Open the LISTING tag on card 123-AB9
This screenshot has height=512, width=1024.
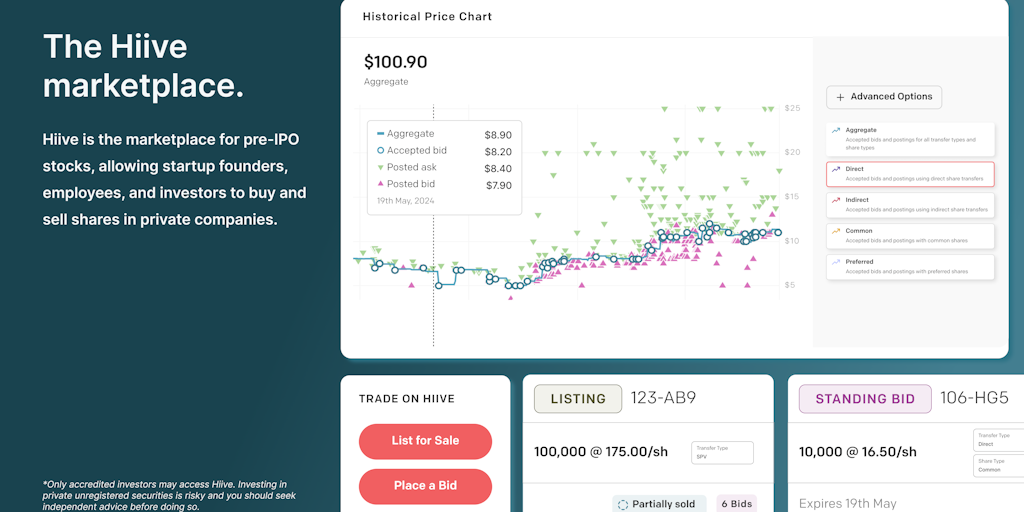[x=578, y=398]
